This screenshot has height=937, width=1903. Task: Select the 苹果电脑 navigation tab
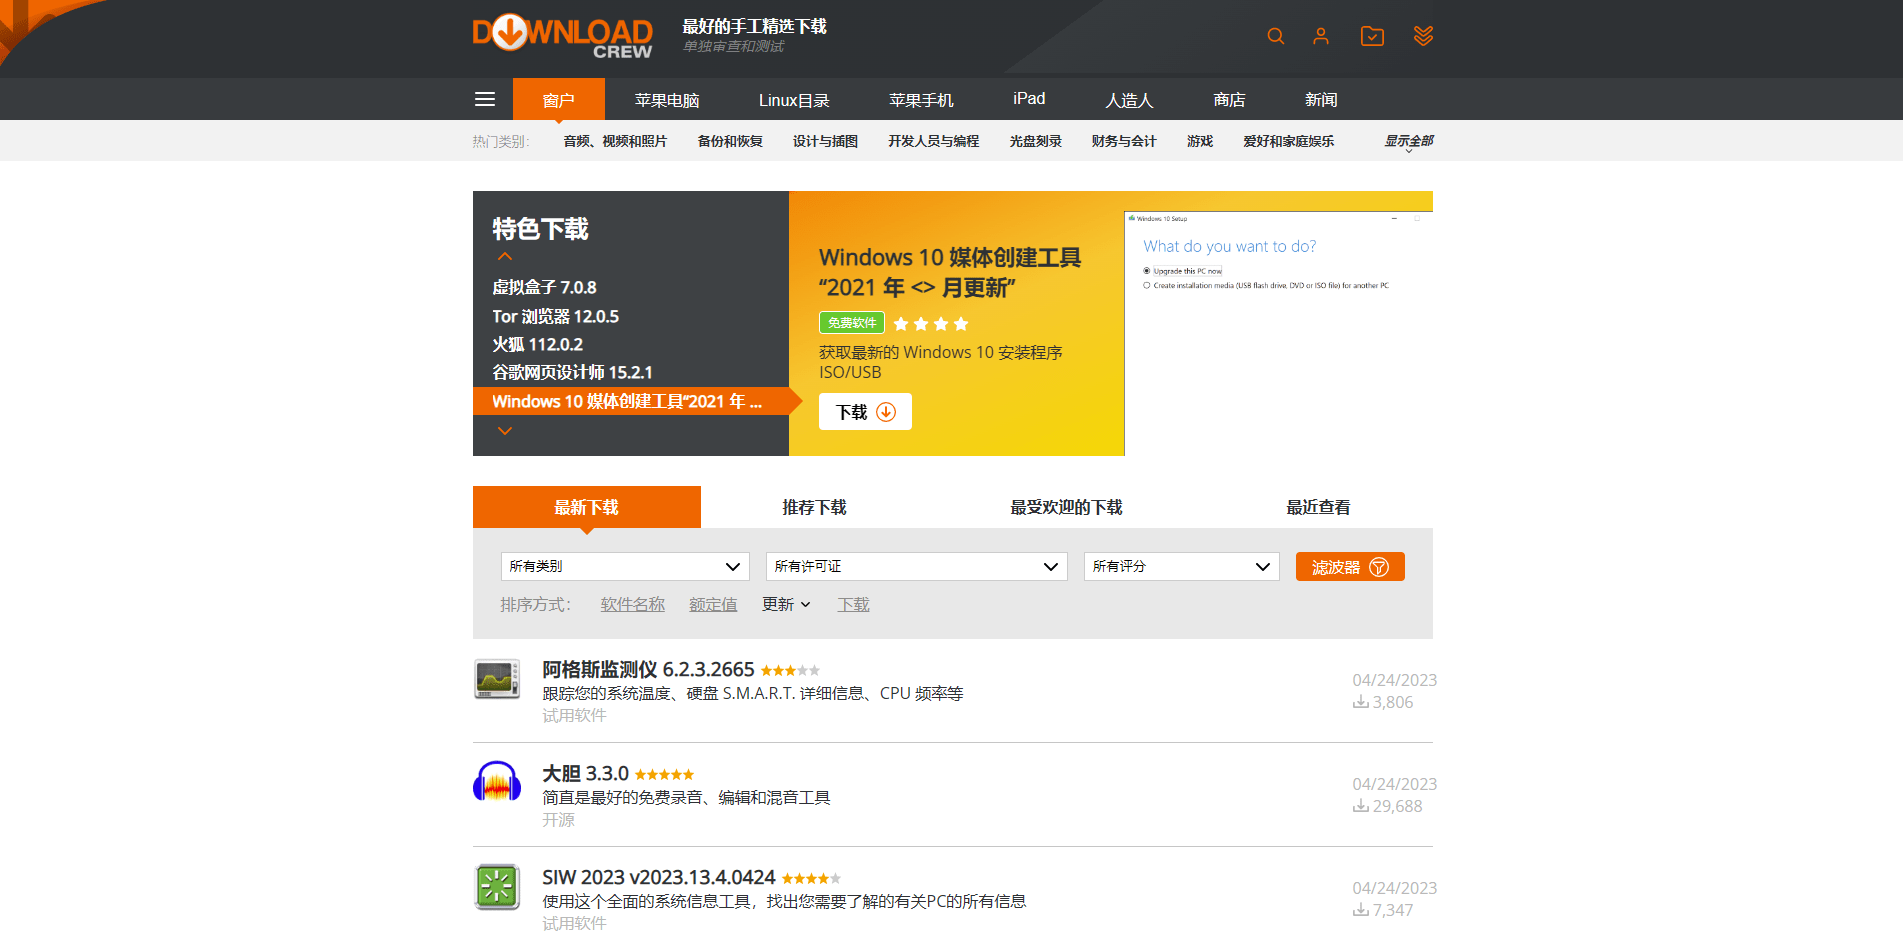(667, 99)
